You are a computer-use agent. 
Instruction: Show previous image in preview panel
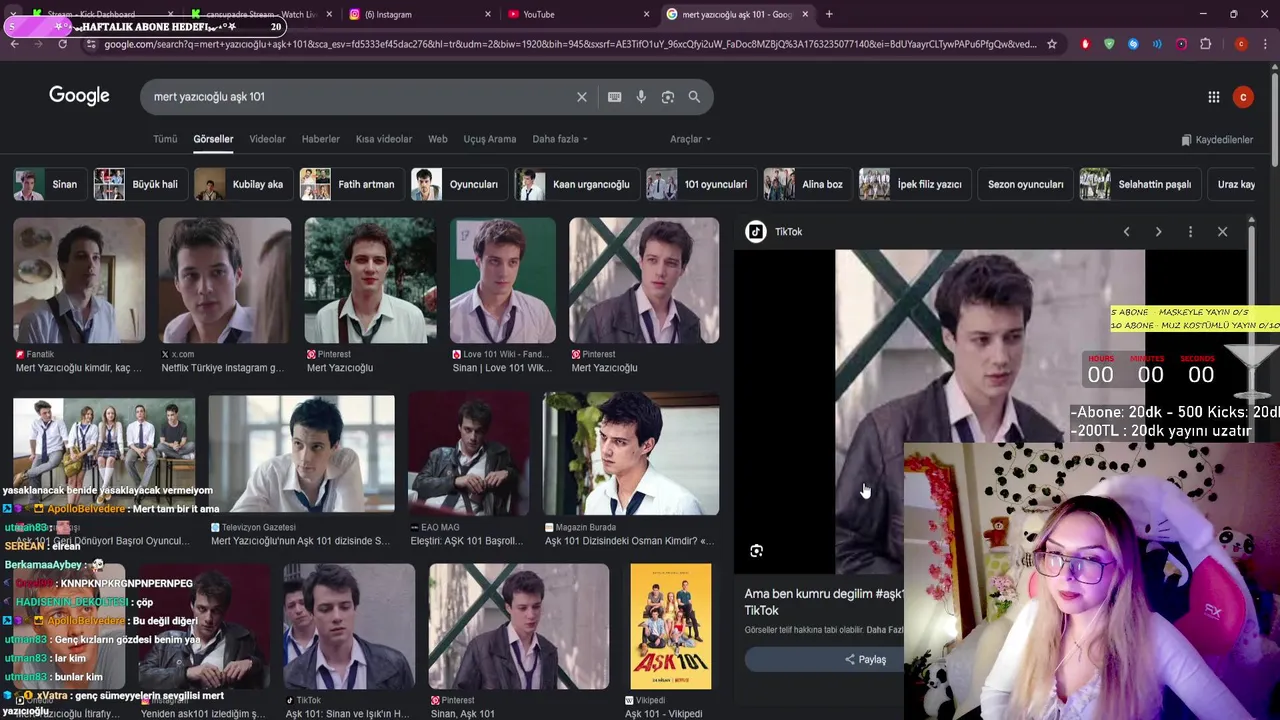[1126, 232]
